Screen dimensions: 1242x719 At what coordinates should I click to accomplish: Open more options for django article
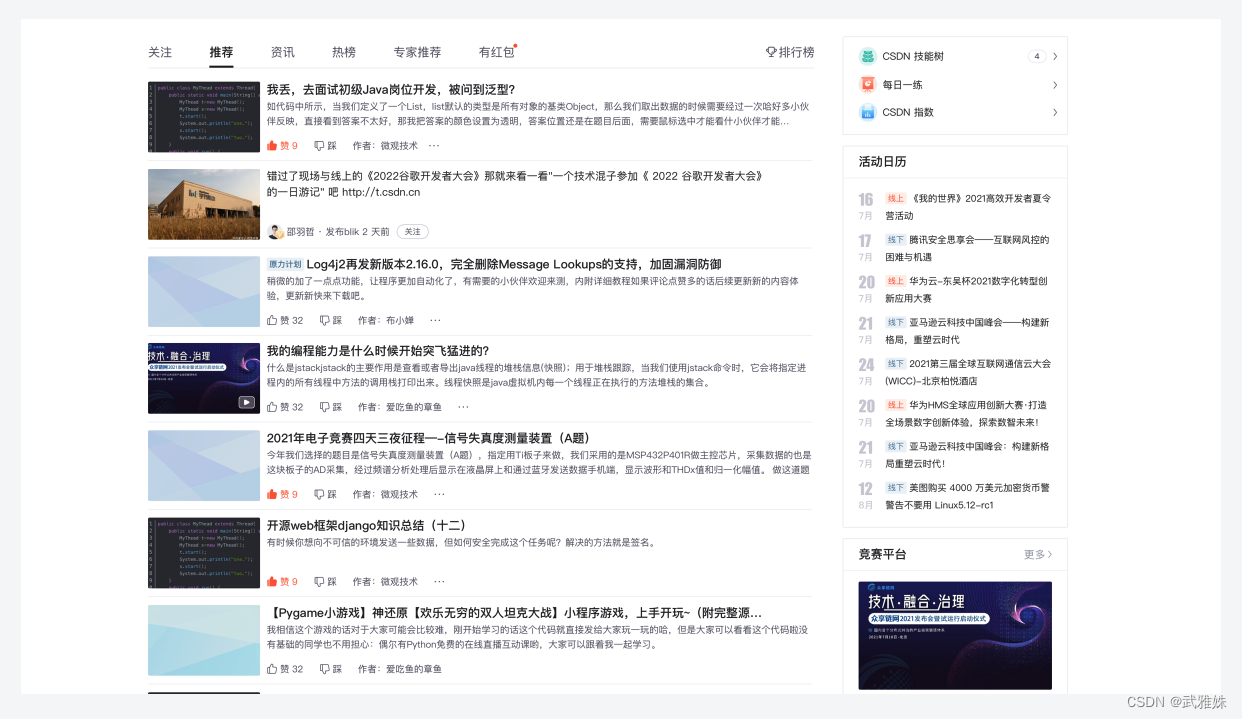pos(439,581)
